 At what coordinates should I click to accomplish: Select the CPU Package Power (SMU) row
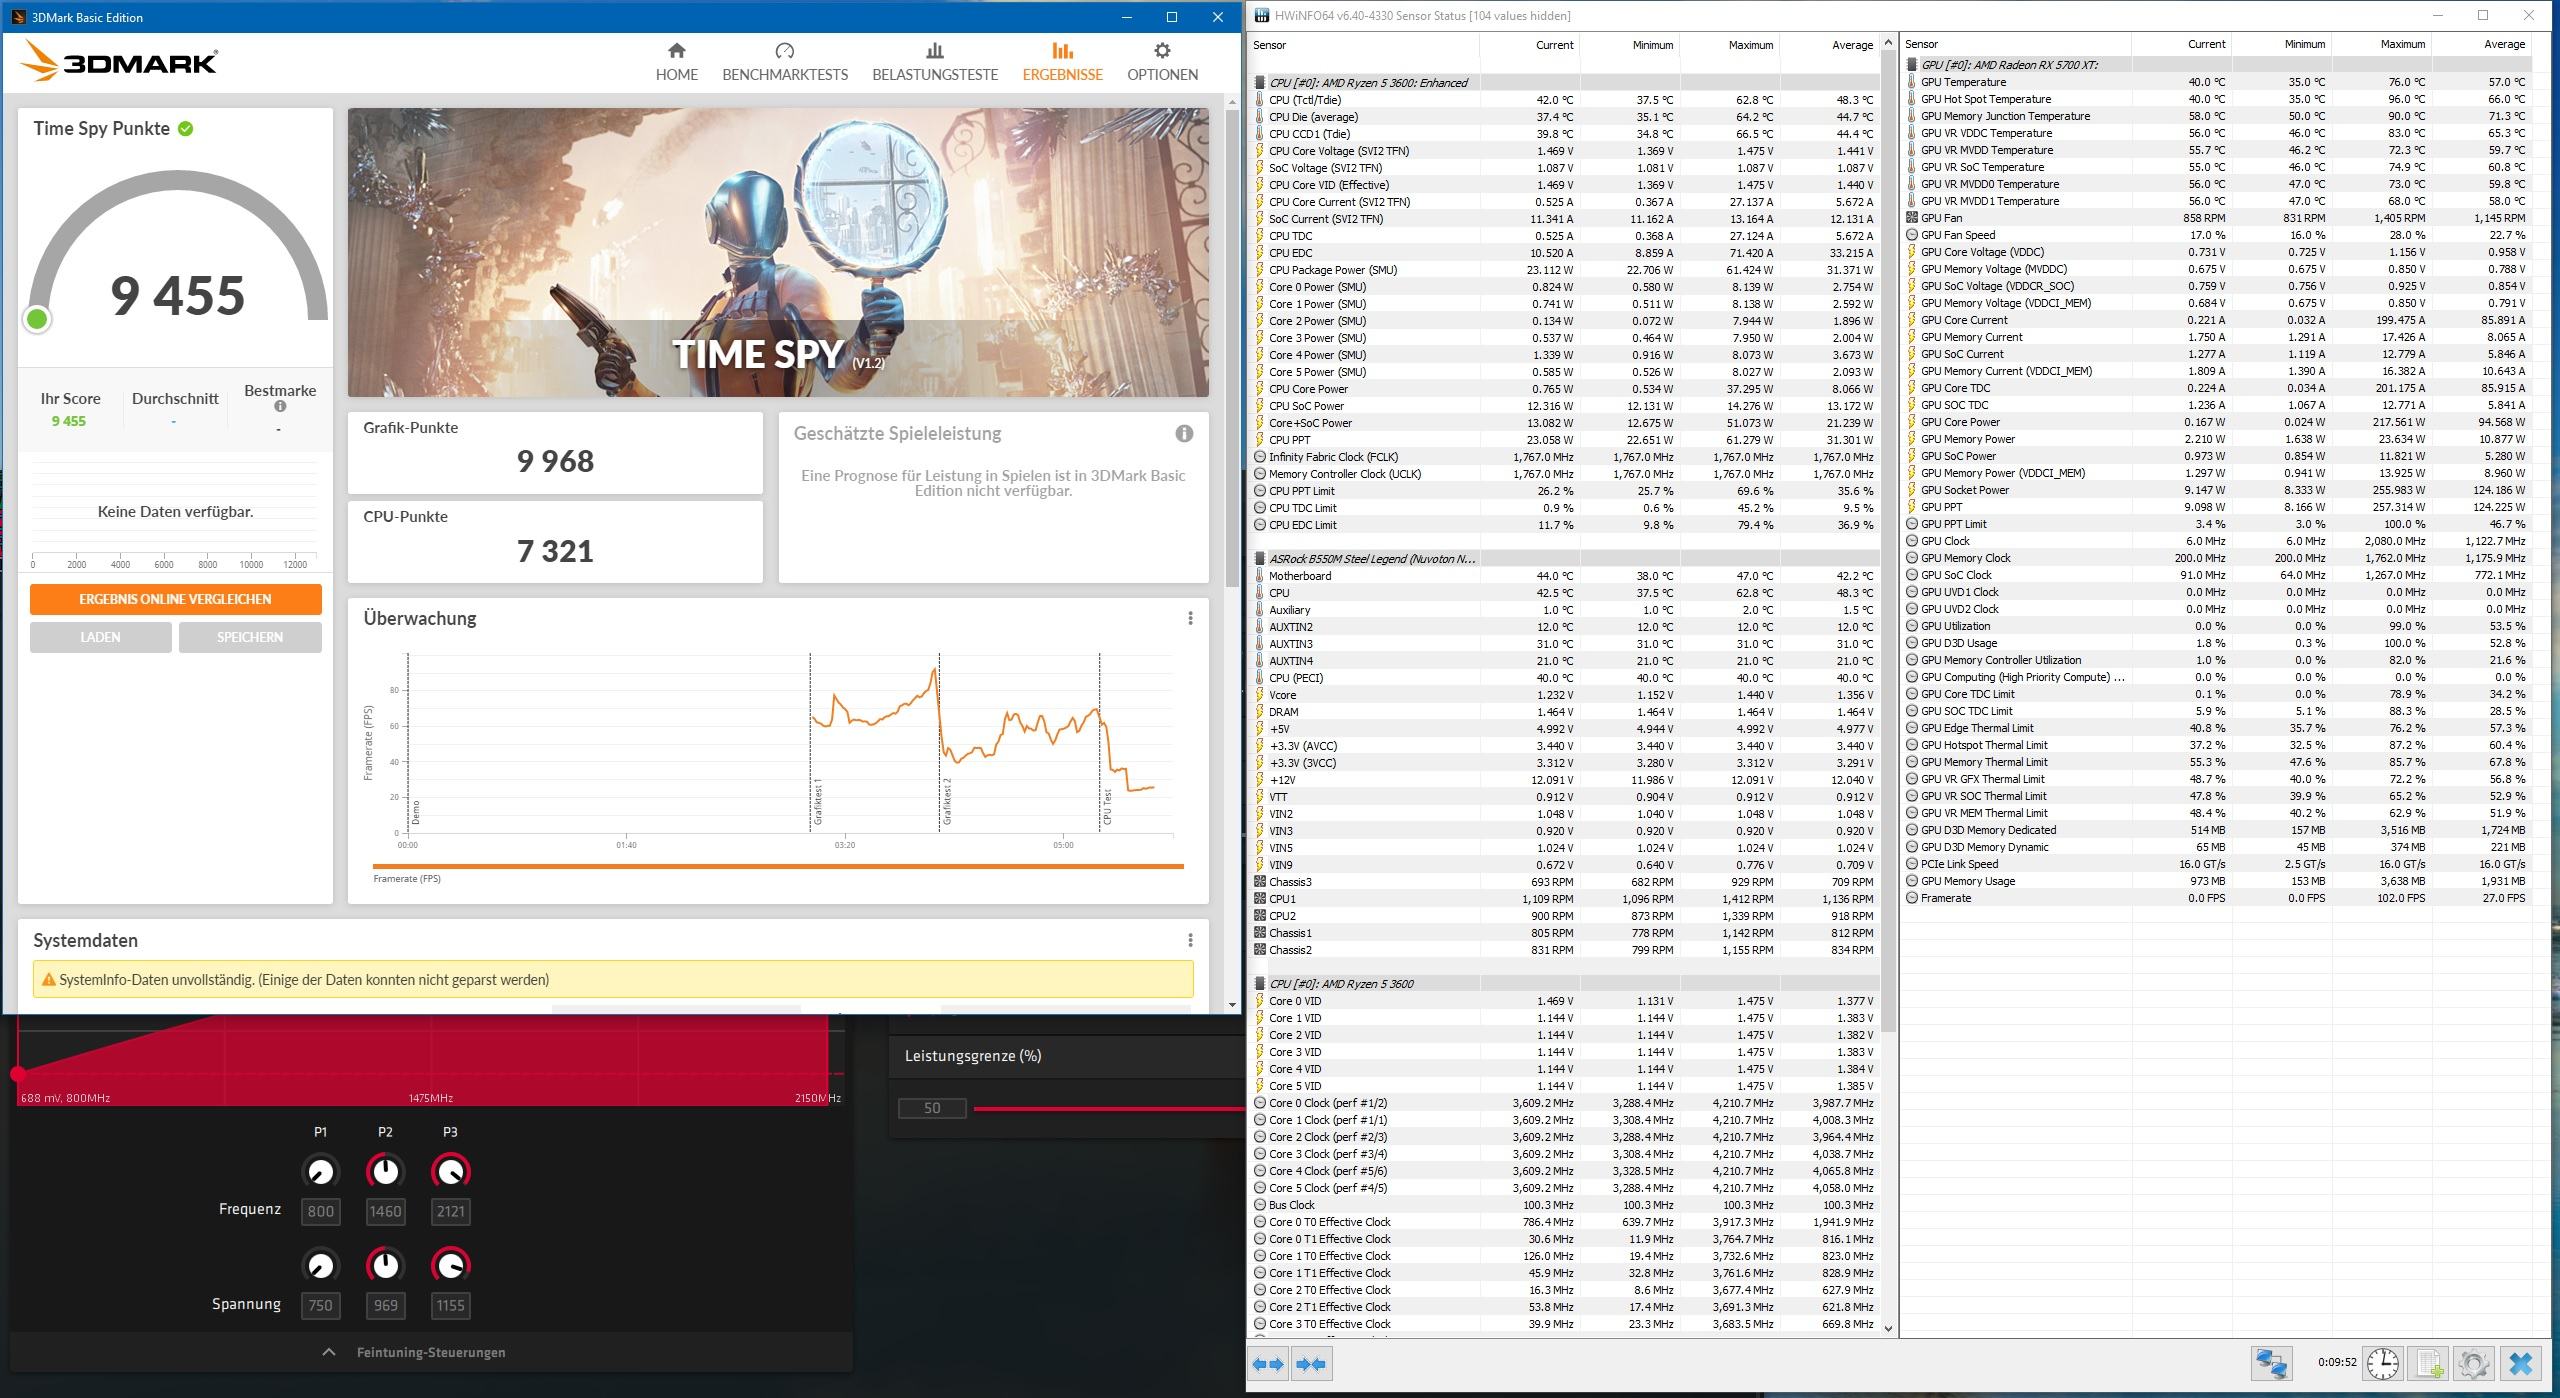[x=1565, y=270]
